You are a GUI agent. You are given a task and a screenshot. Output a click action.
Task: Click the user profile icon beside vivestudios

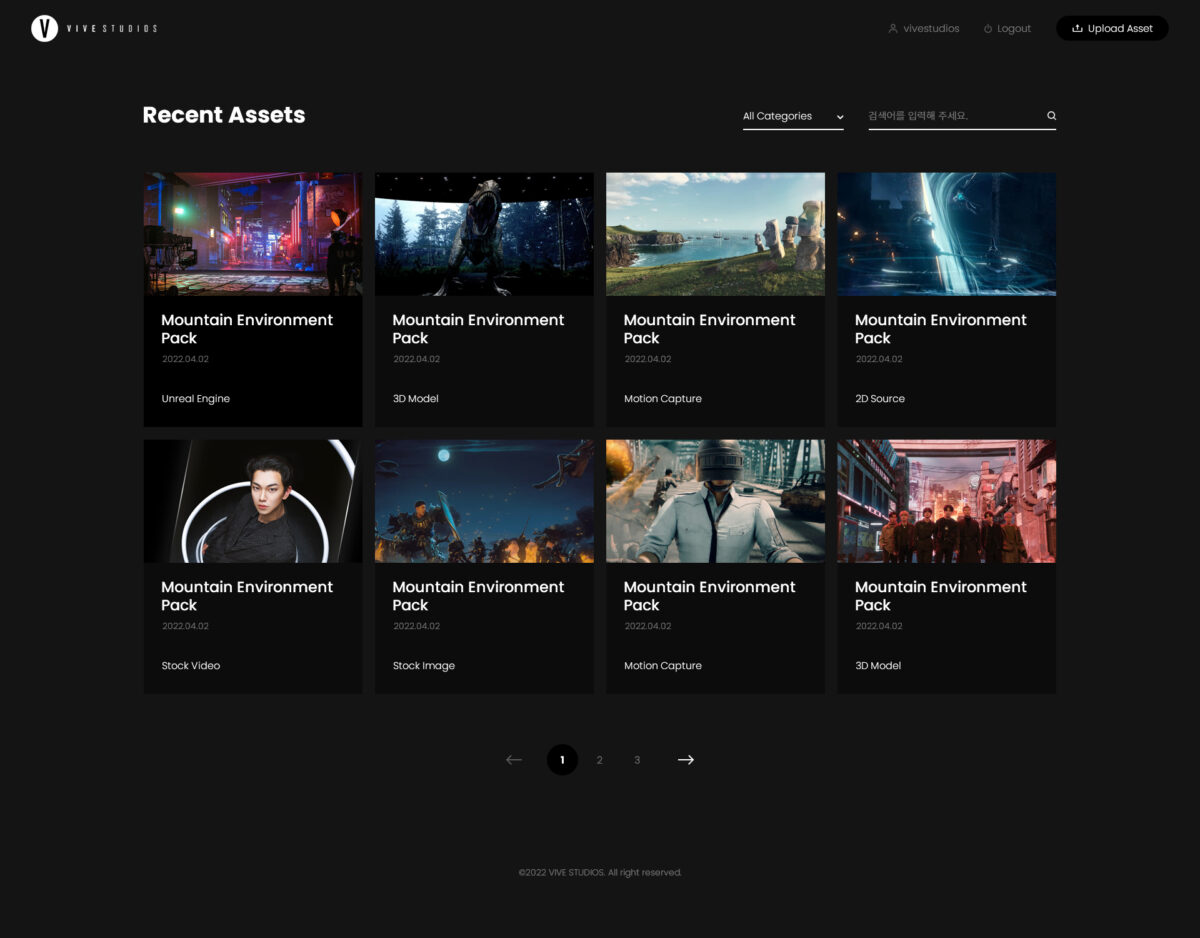point(893,29)
